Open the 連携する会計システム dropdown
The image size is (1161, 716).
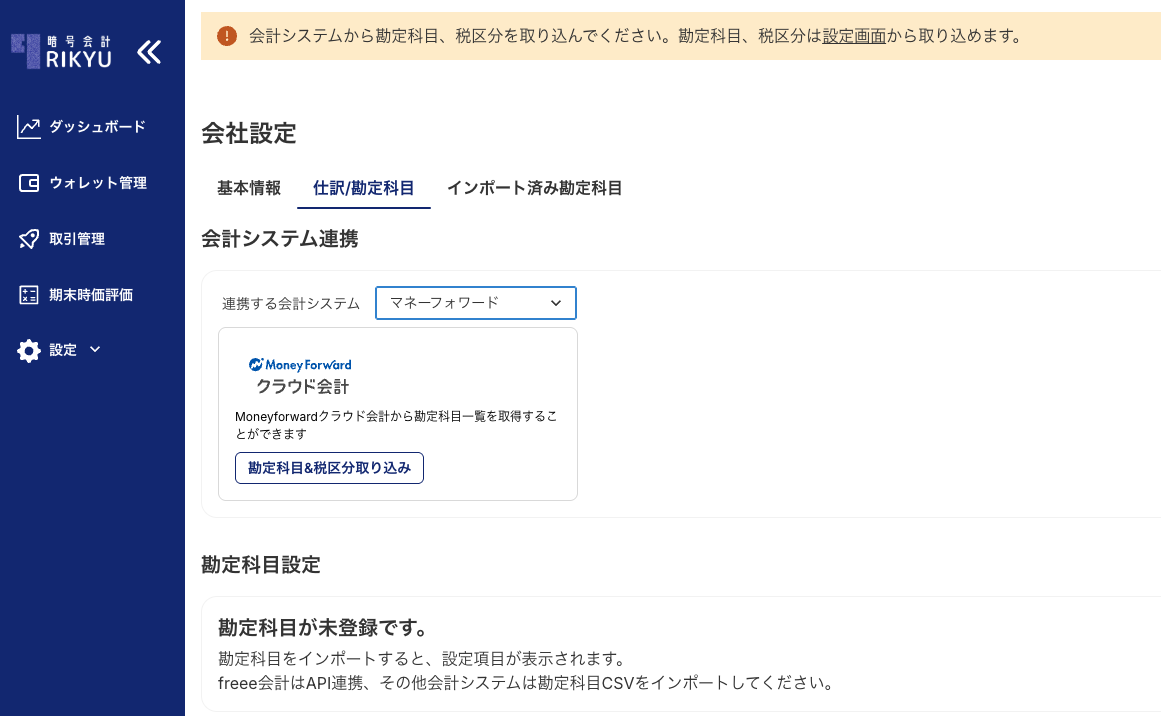coord(475,303)
